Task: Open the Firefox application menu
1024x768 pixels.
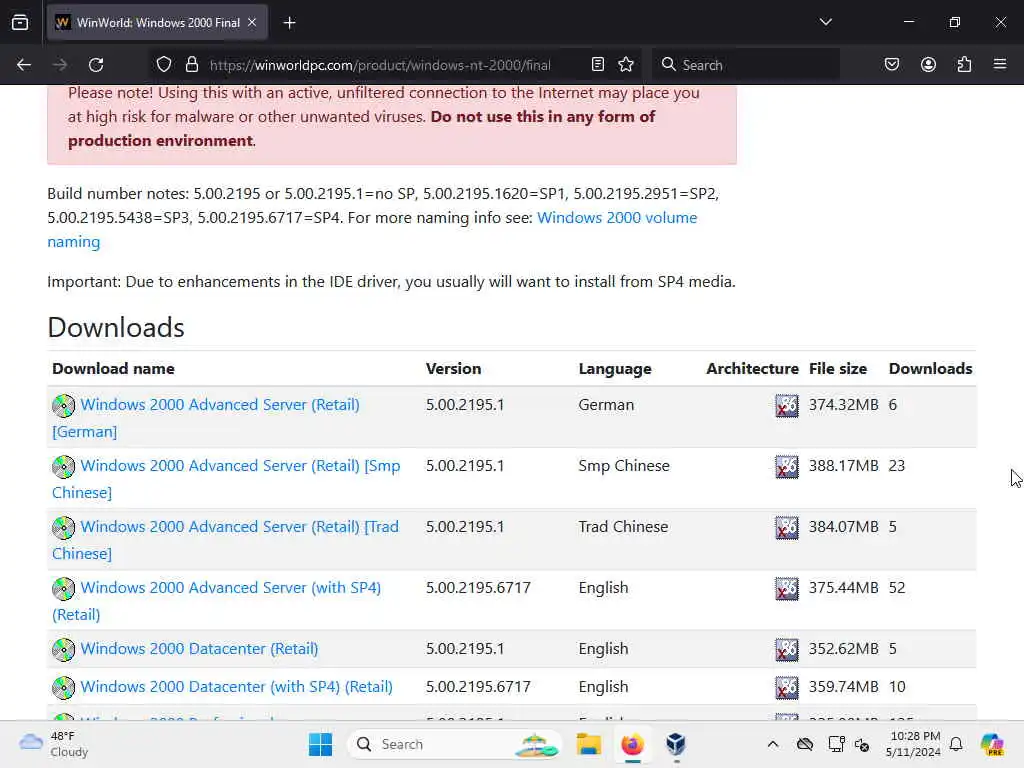Action: [x=1000, y=64]
